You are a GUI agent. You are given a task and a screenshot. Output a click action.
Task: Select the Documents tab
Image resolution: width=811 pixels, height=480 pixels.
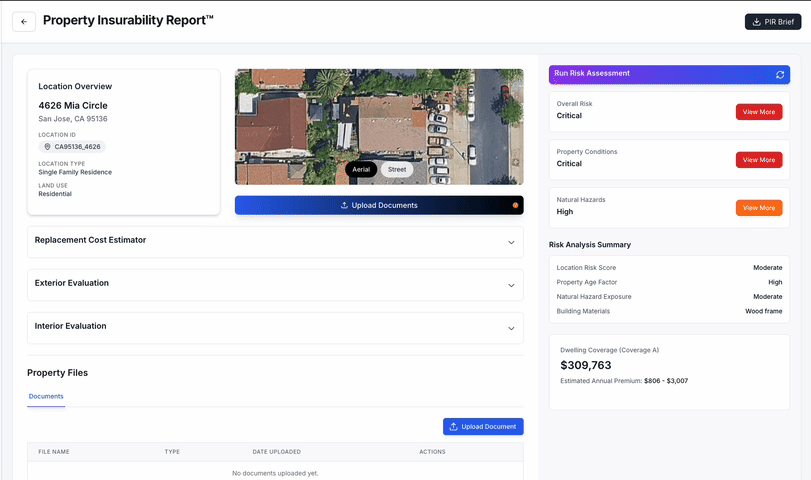click(46, 397)
